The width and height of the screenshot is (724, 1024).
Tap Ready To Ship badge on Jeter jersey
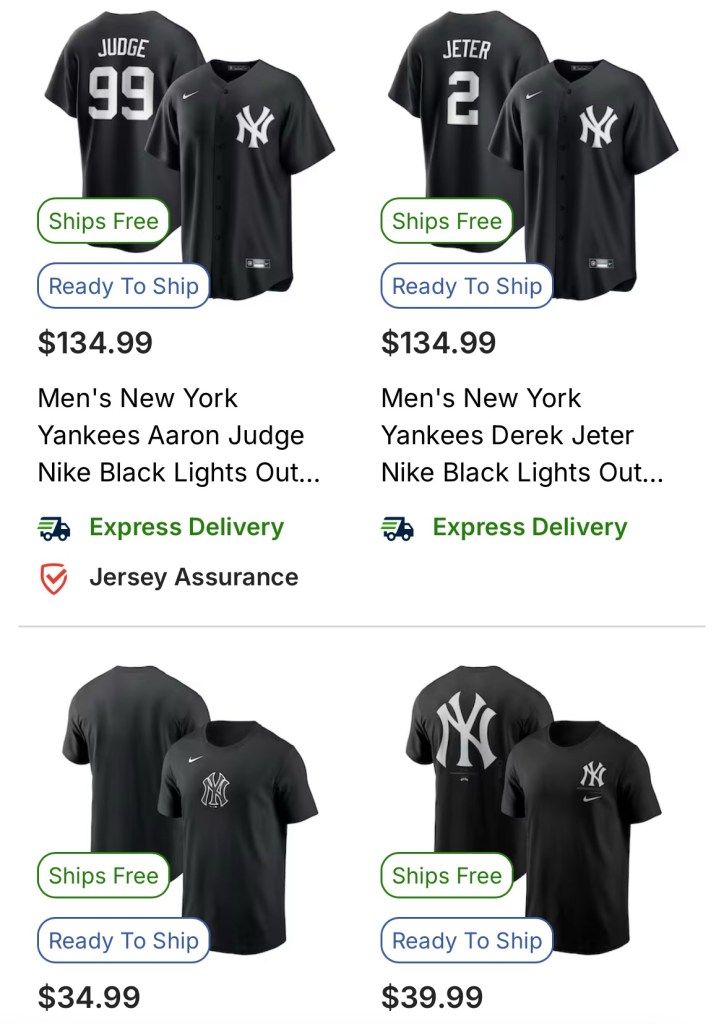click(x=466, y=286)
